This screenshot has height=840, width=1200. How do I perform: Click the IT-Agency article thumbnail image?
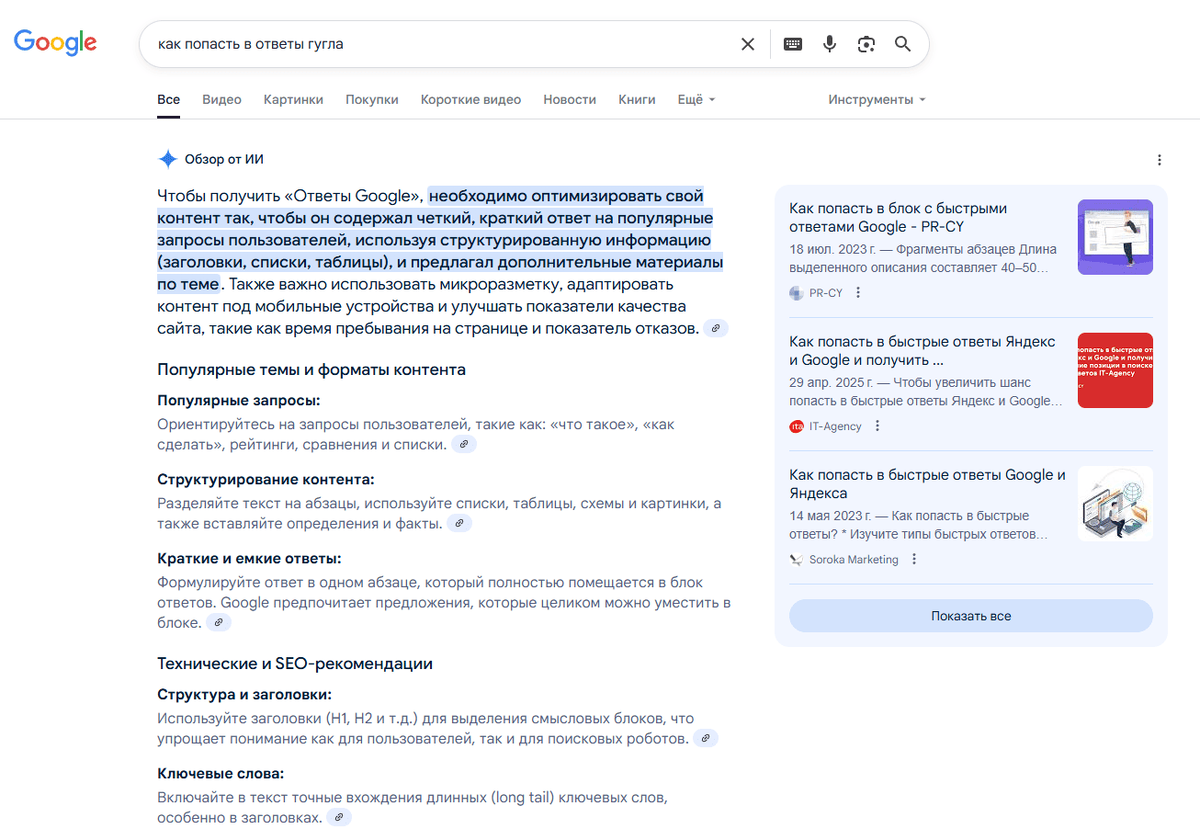pos(1114,371)
